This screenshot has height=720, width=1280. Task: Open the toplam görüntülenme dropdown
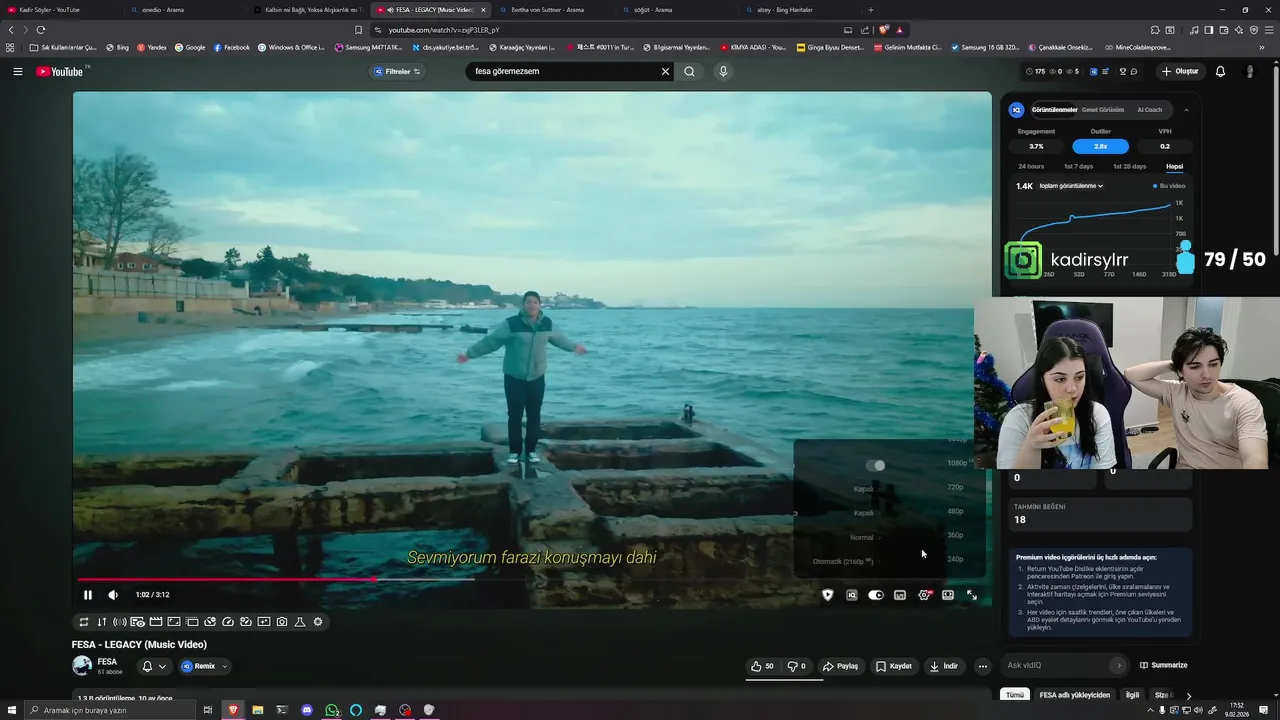click(1071, 186)
